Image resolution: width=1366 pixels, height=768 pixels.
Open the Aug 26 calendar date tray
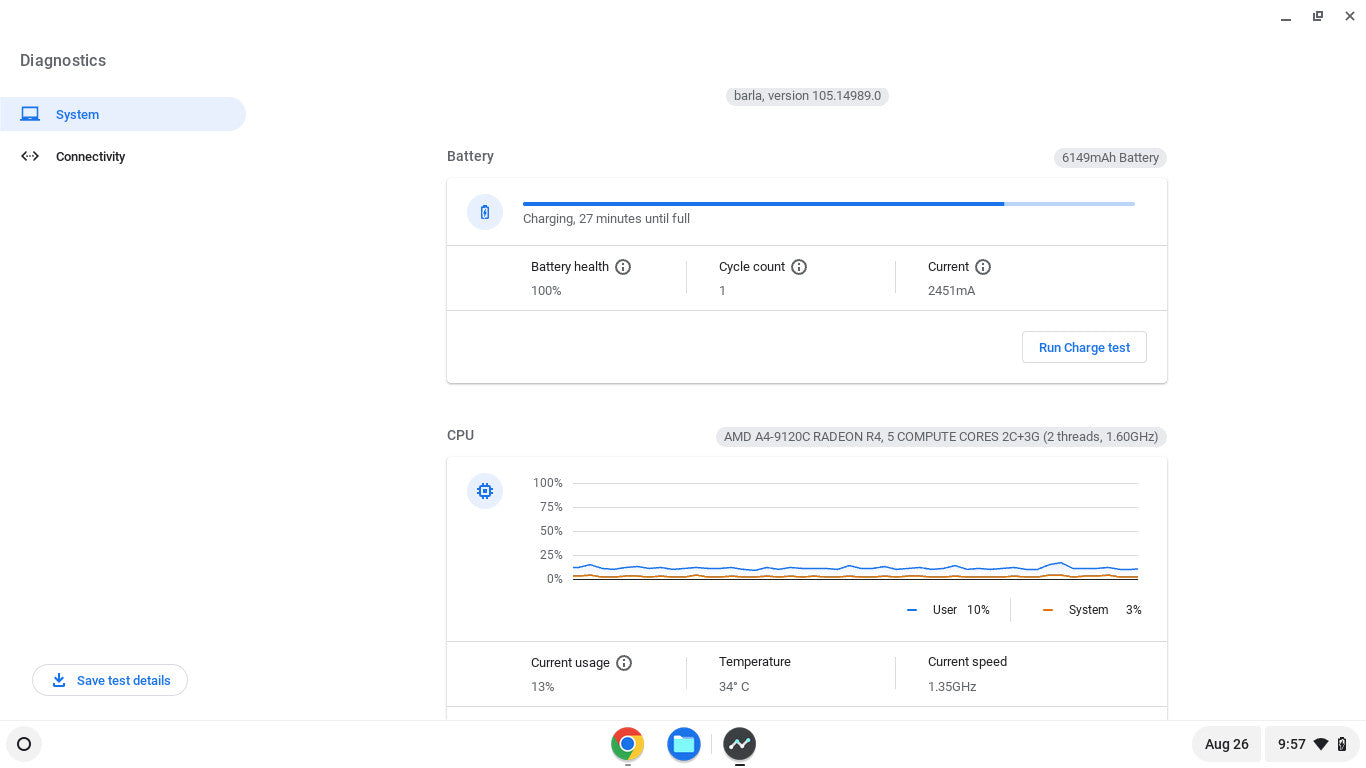click(x=1226, y=744)
